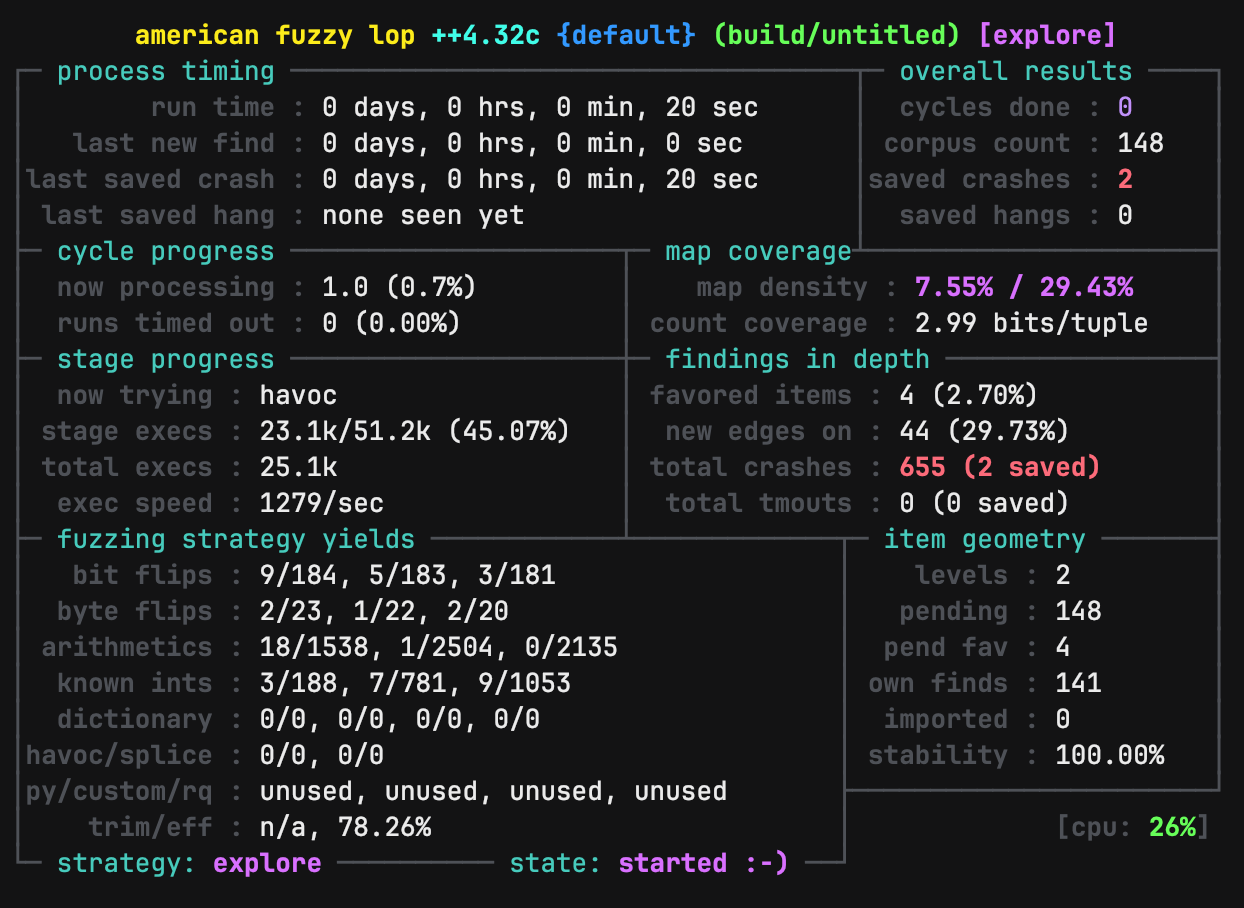Click the corpus count value '148'

[1141, 144]
